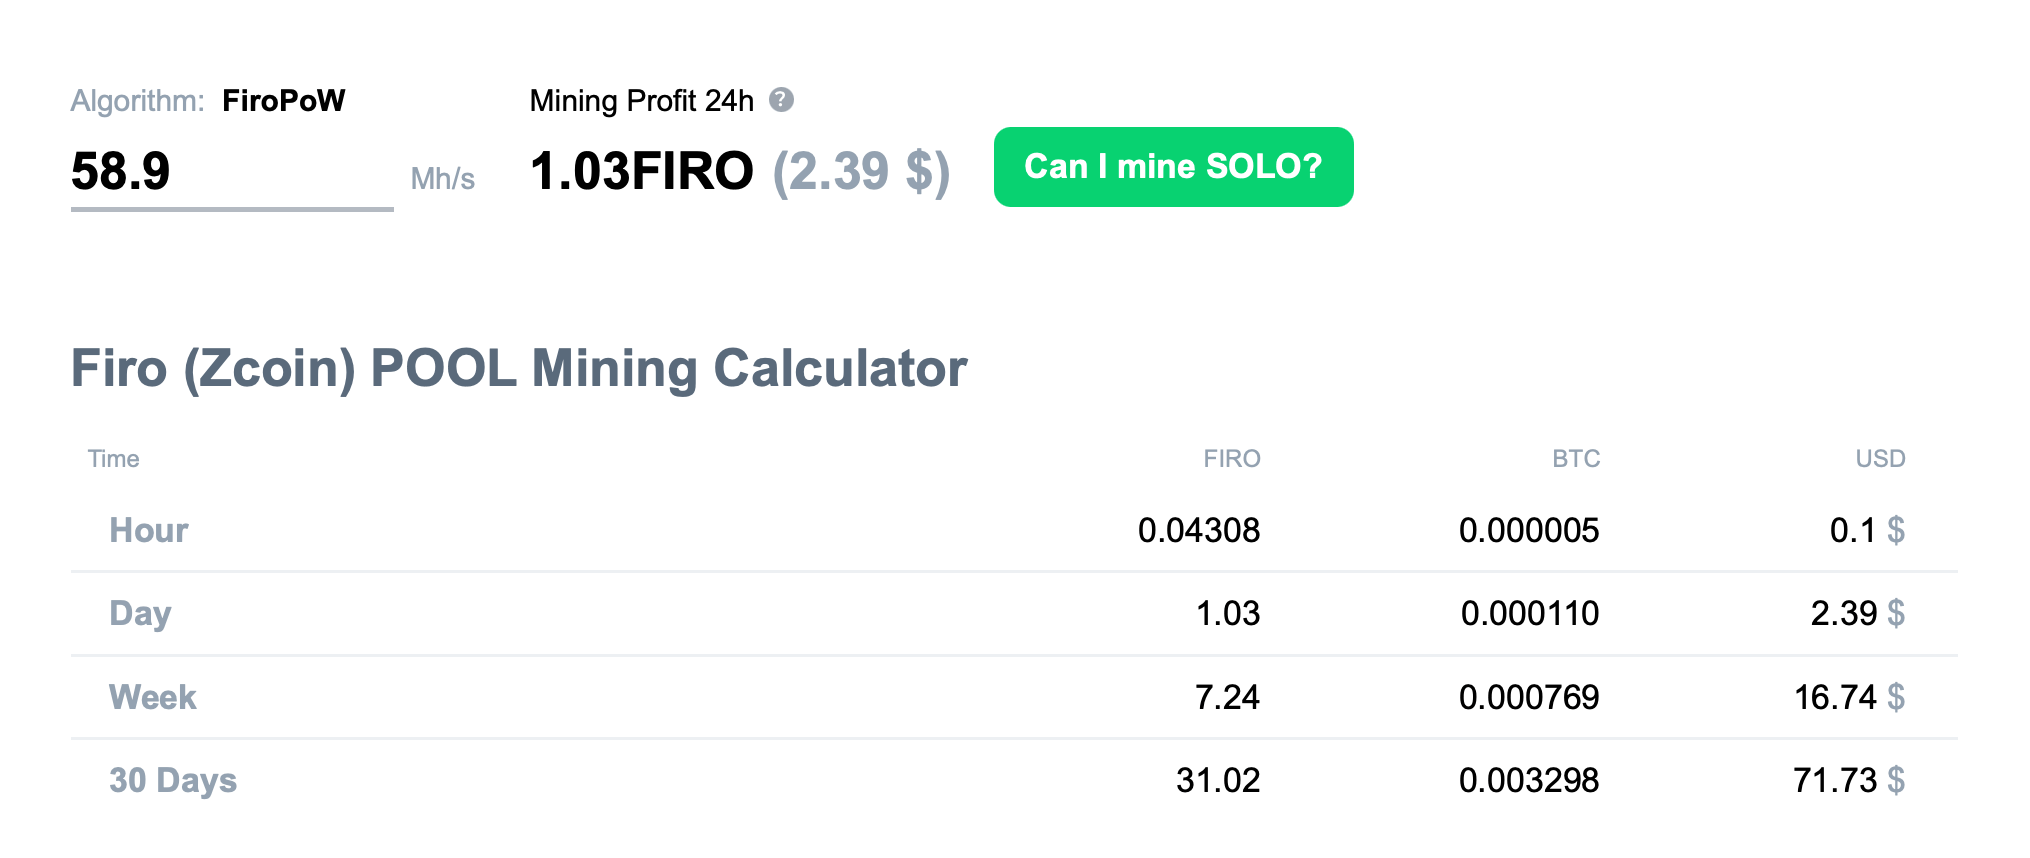Click the FiroPoW algorithm name
This screenshot has width=2030, height=858.
coord(283,101)
